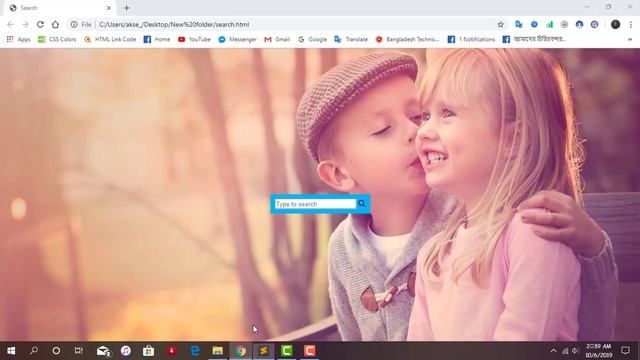This screenshot has height=360, width=640.
Task: Open the Messenger bookmark
Action: (x=238, y=39)
